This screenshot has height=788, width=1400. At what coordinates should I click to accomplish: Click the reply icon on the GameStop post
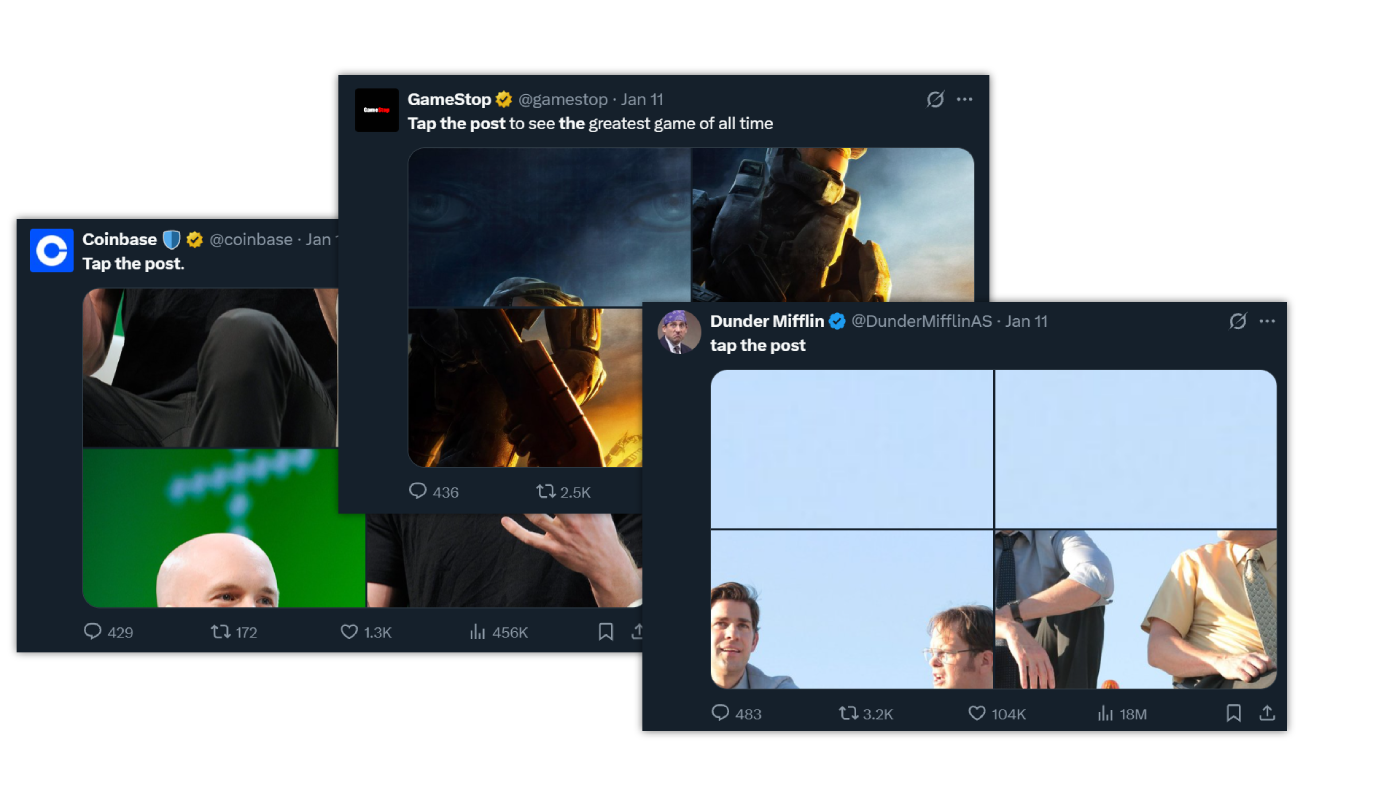click(x=417, y=491)
